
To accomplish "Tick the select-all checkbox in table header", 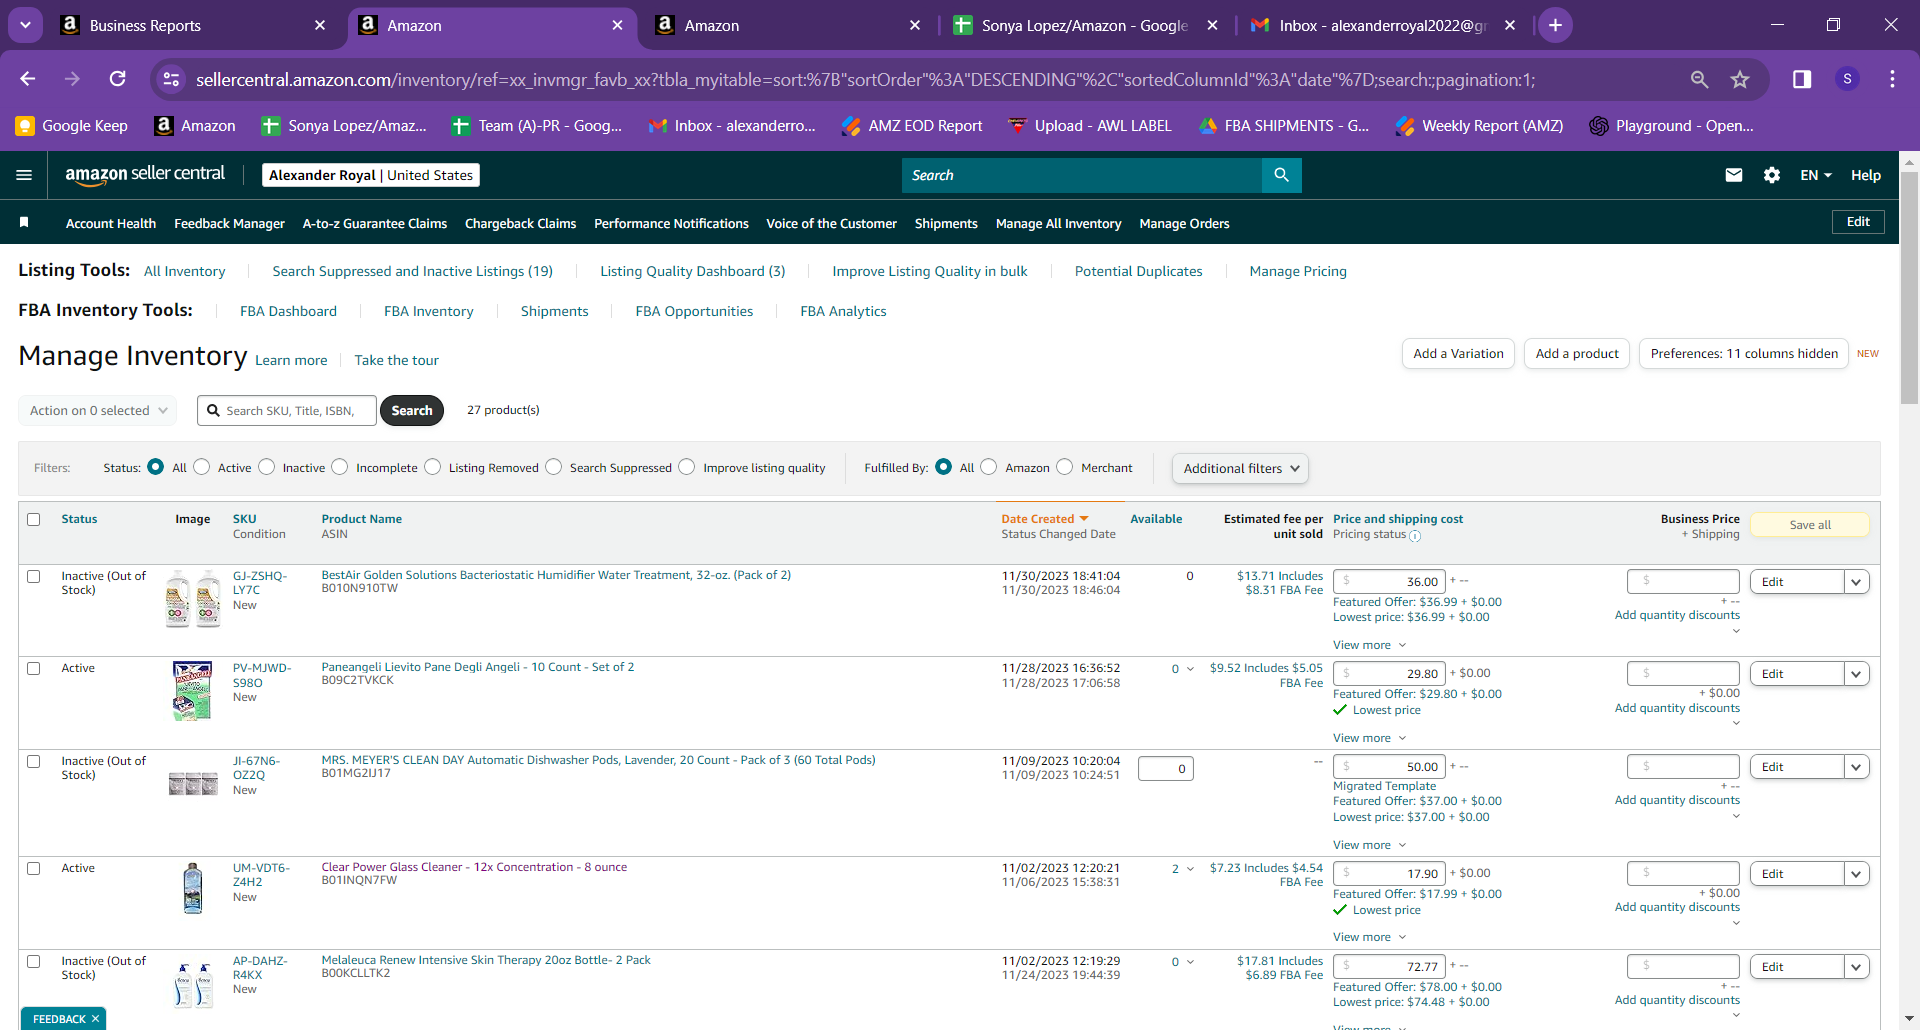I will pos(34,520).
